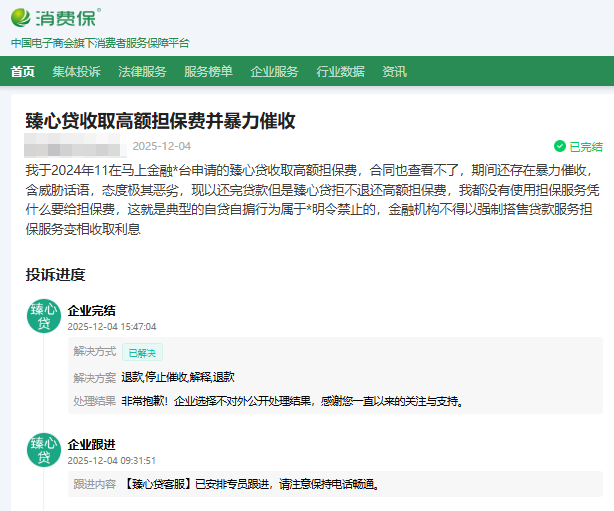Image resolution: width=614 pixels, height=511 pixels.
Task: Click the 投诉进度 section heading
Action: 55,274
